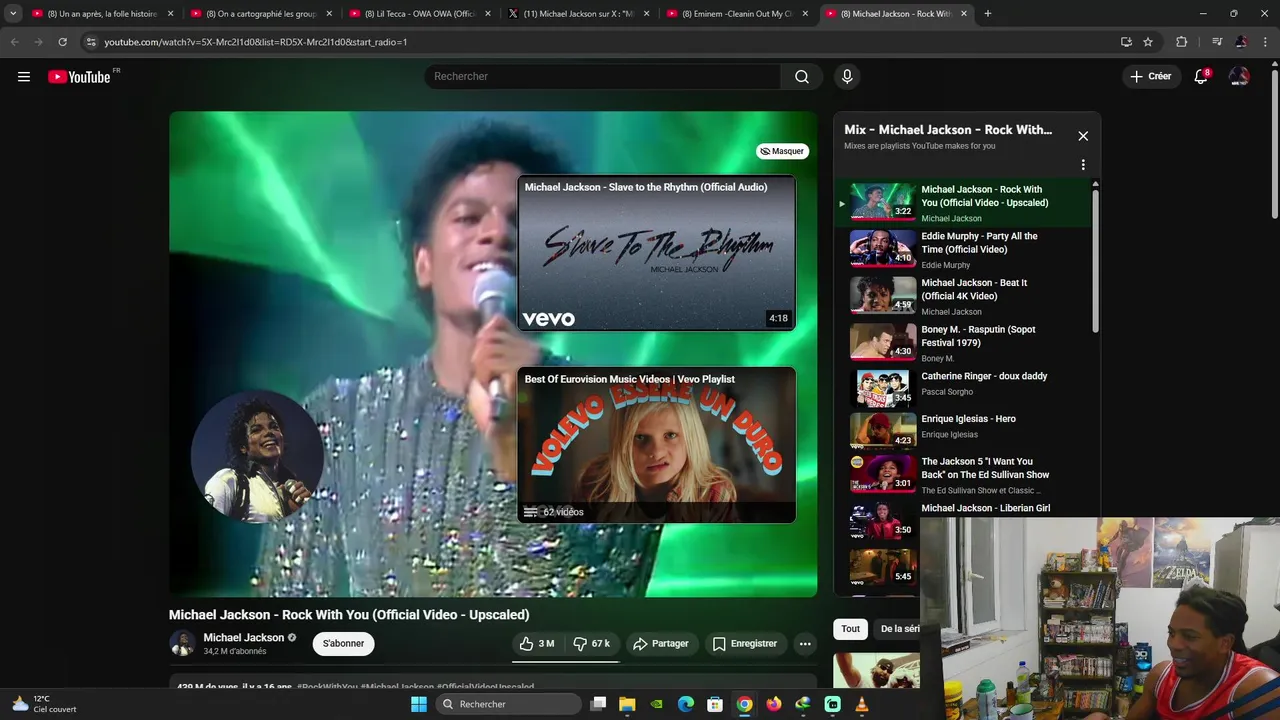Open YouTube account avatar menu
Screen dimensions: 1280x720
1239,77
